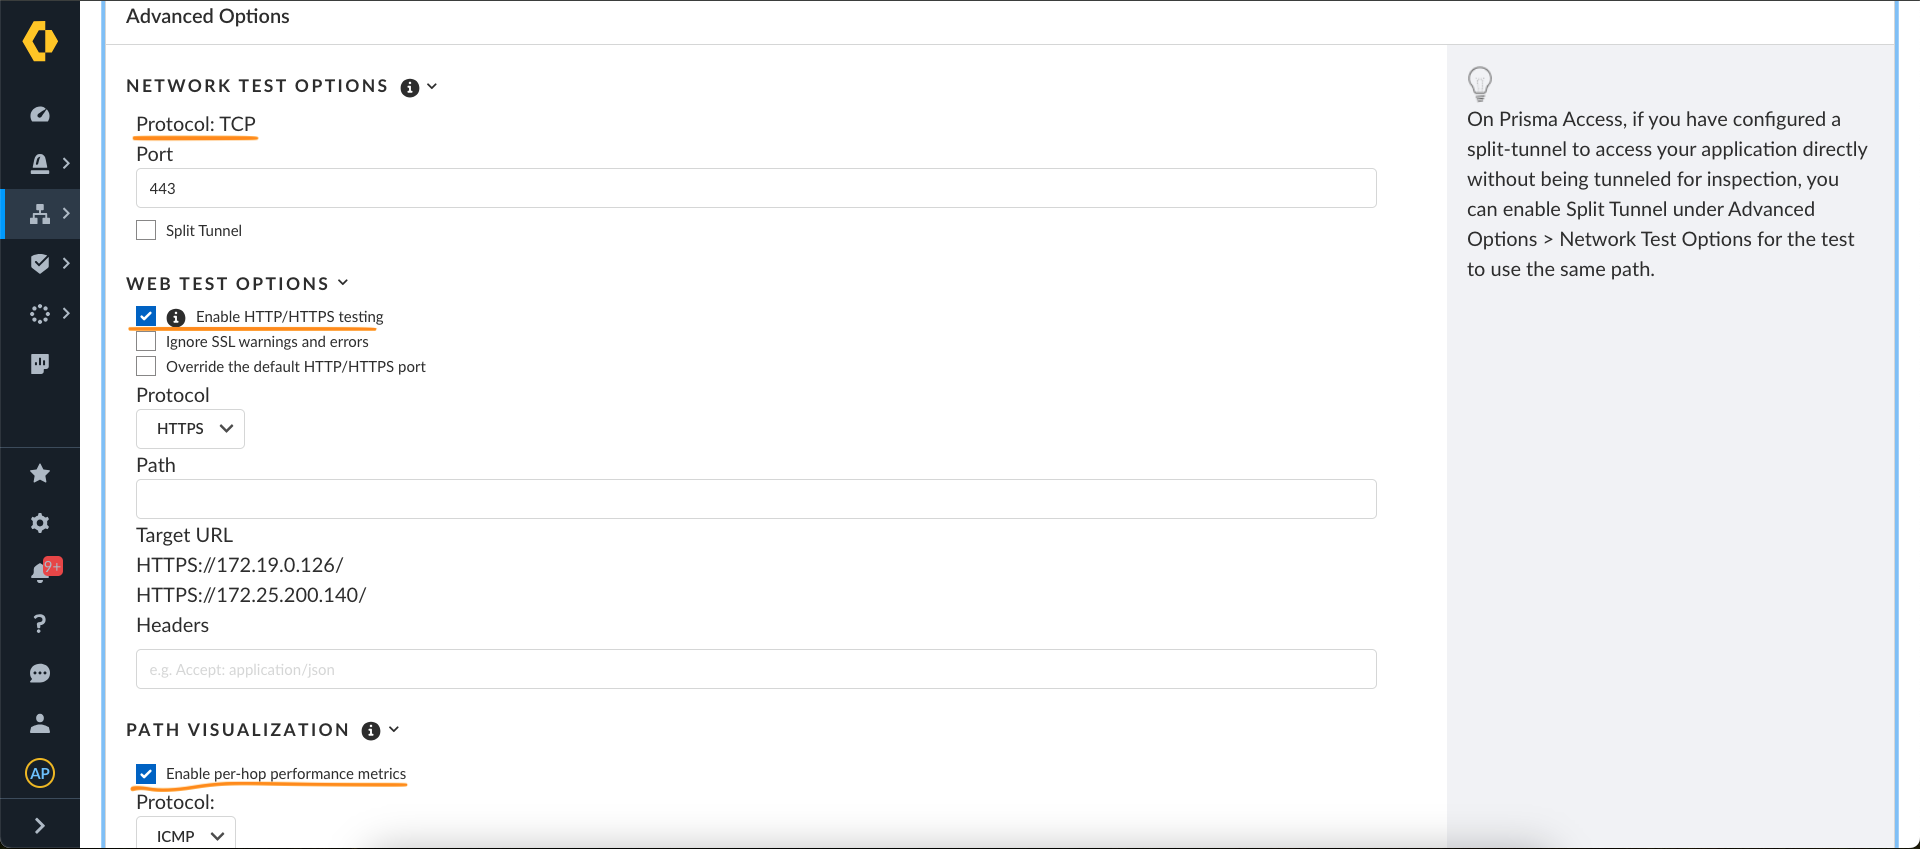
Task: Open the HTTPS Protocol dropdown
Action: (x=190, y=428)
